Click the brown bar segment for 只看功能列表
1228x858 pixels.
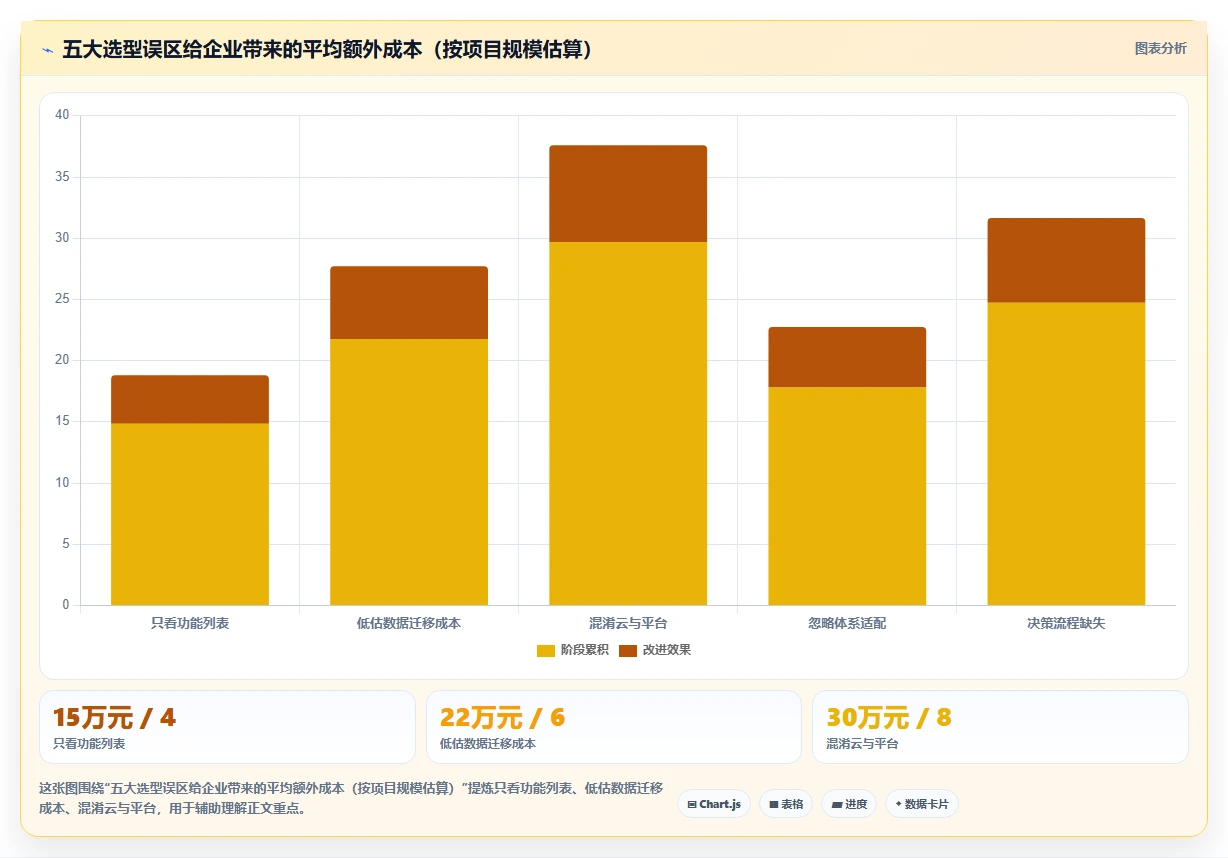point(190,399)
